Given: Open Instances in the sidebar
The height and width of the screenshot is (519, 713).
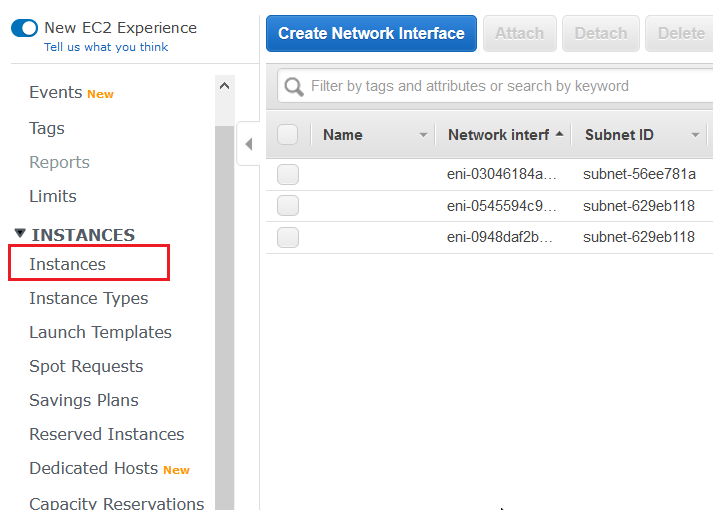Looking at the screenshot, I should (x=68, y=264).
